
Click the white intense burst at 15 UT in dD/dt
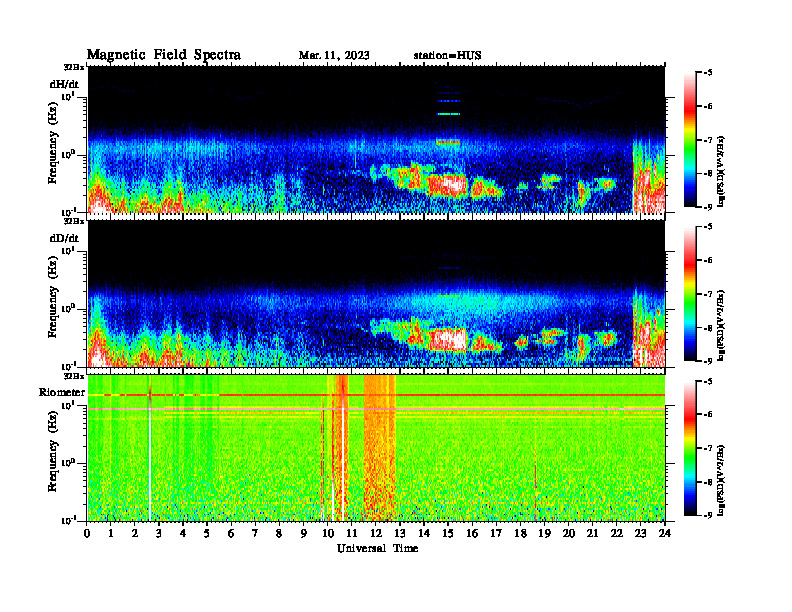point(448,339)
